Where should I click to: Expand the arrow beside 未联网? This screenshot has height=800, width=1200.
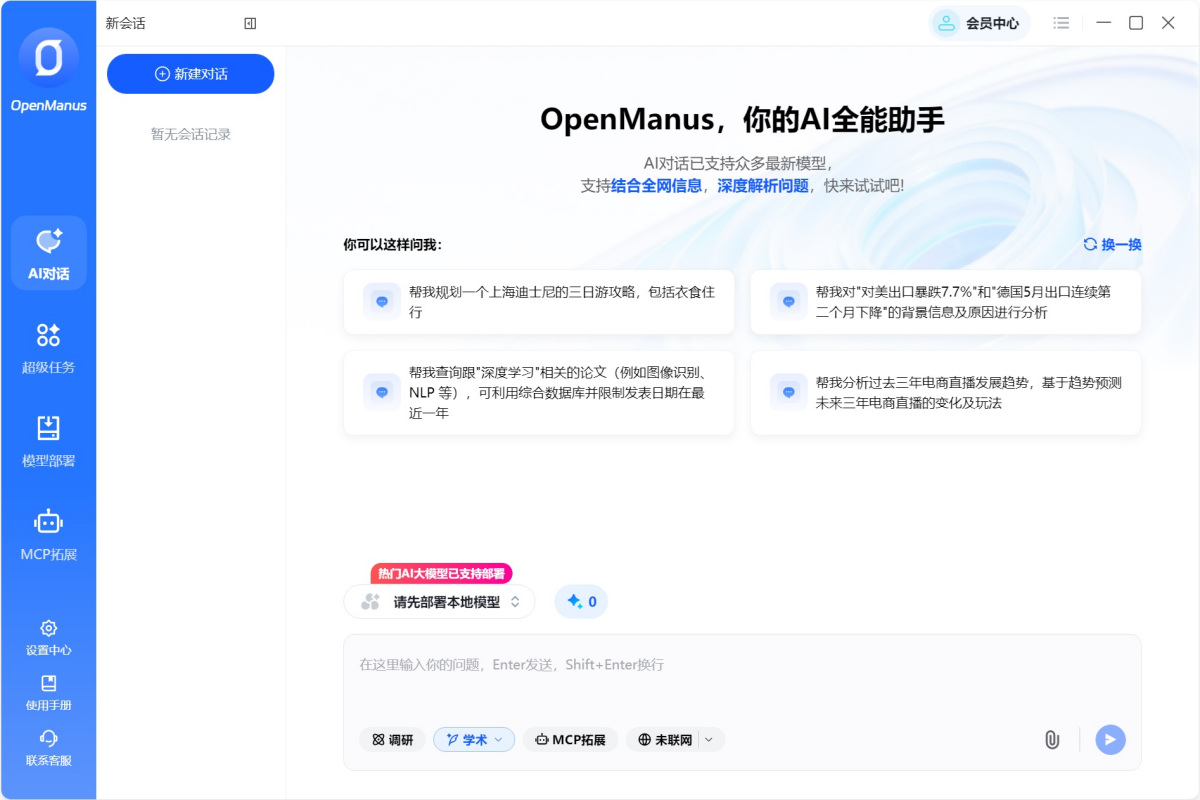pyautogui.click(x=709, y=740)
